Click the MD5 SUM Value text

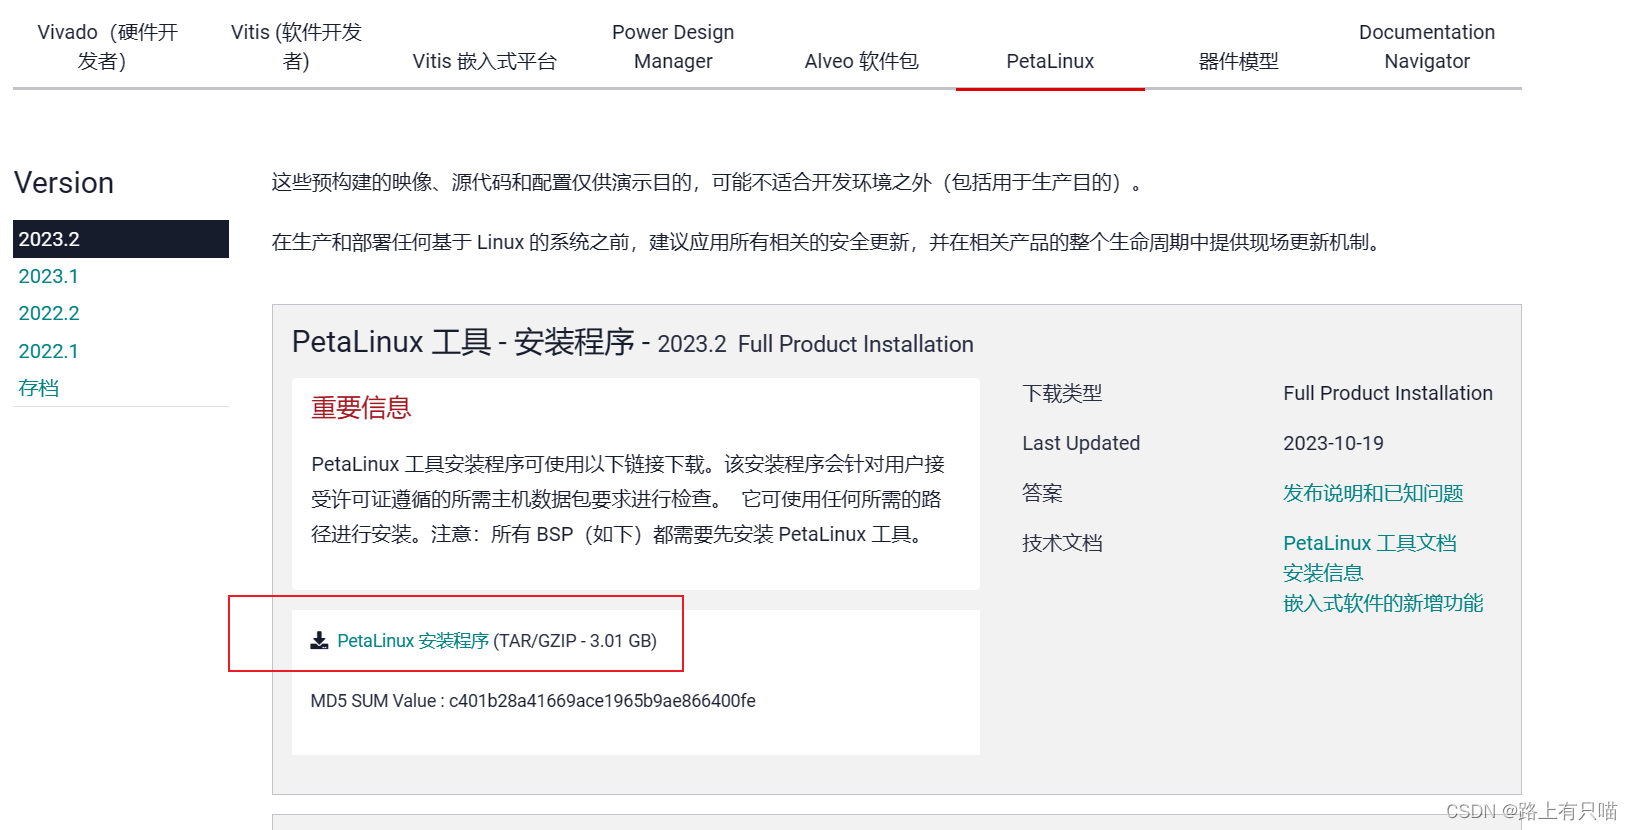533,701
